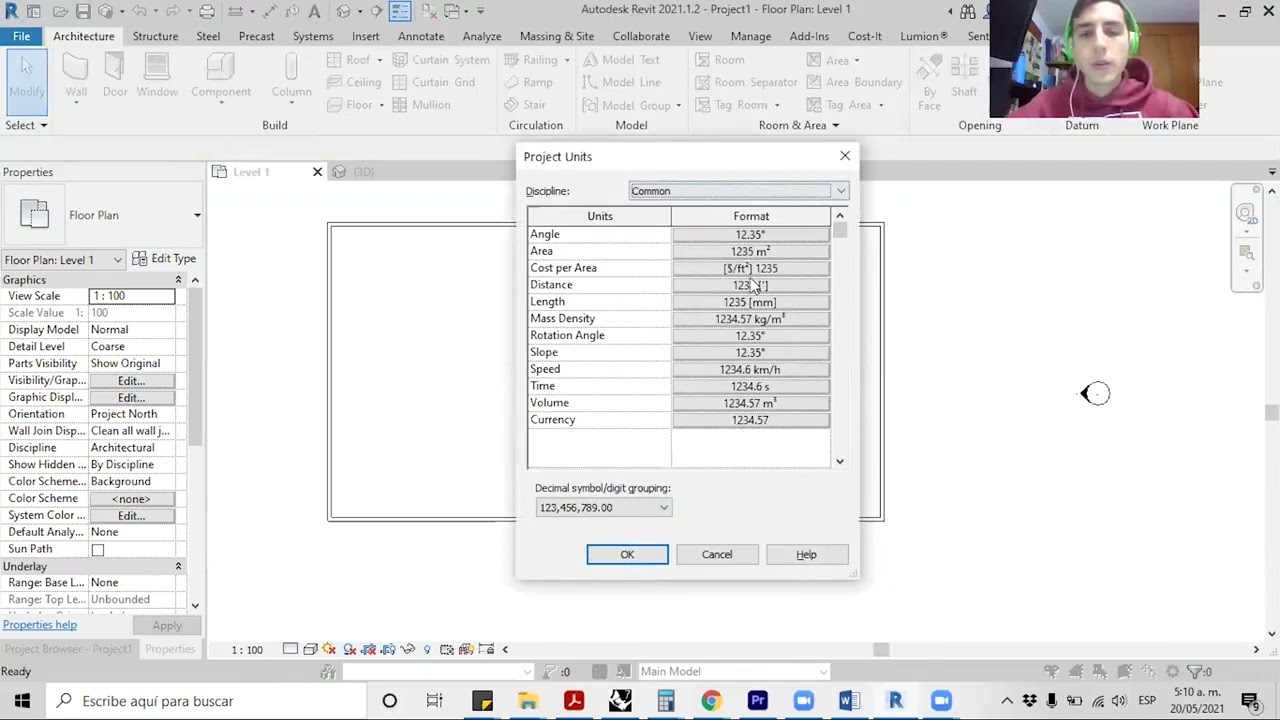
Task: Click the Redo arrow icon
Action: click(x=172, y=11)
